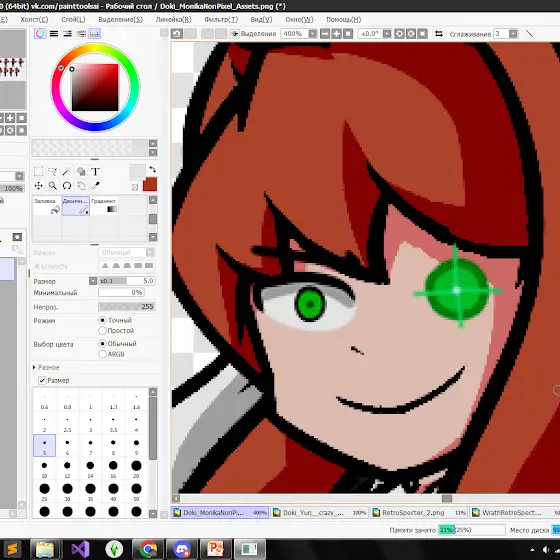Switch to Doki_Yuri_crazy document tab
Screen dimensions: 560x560
(x=319, y=512)
